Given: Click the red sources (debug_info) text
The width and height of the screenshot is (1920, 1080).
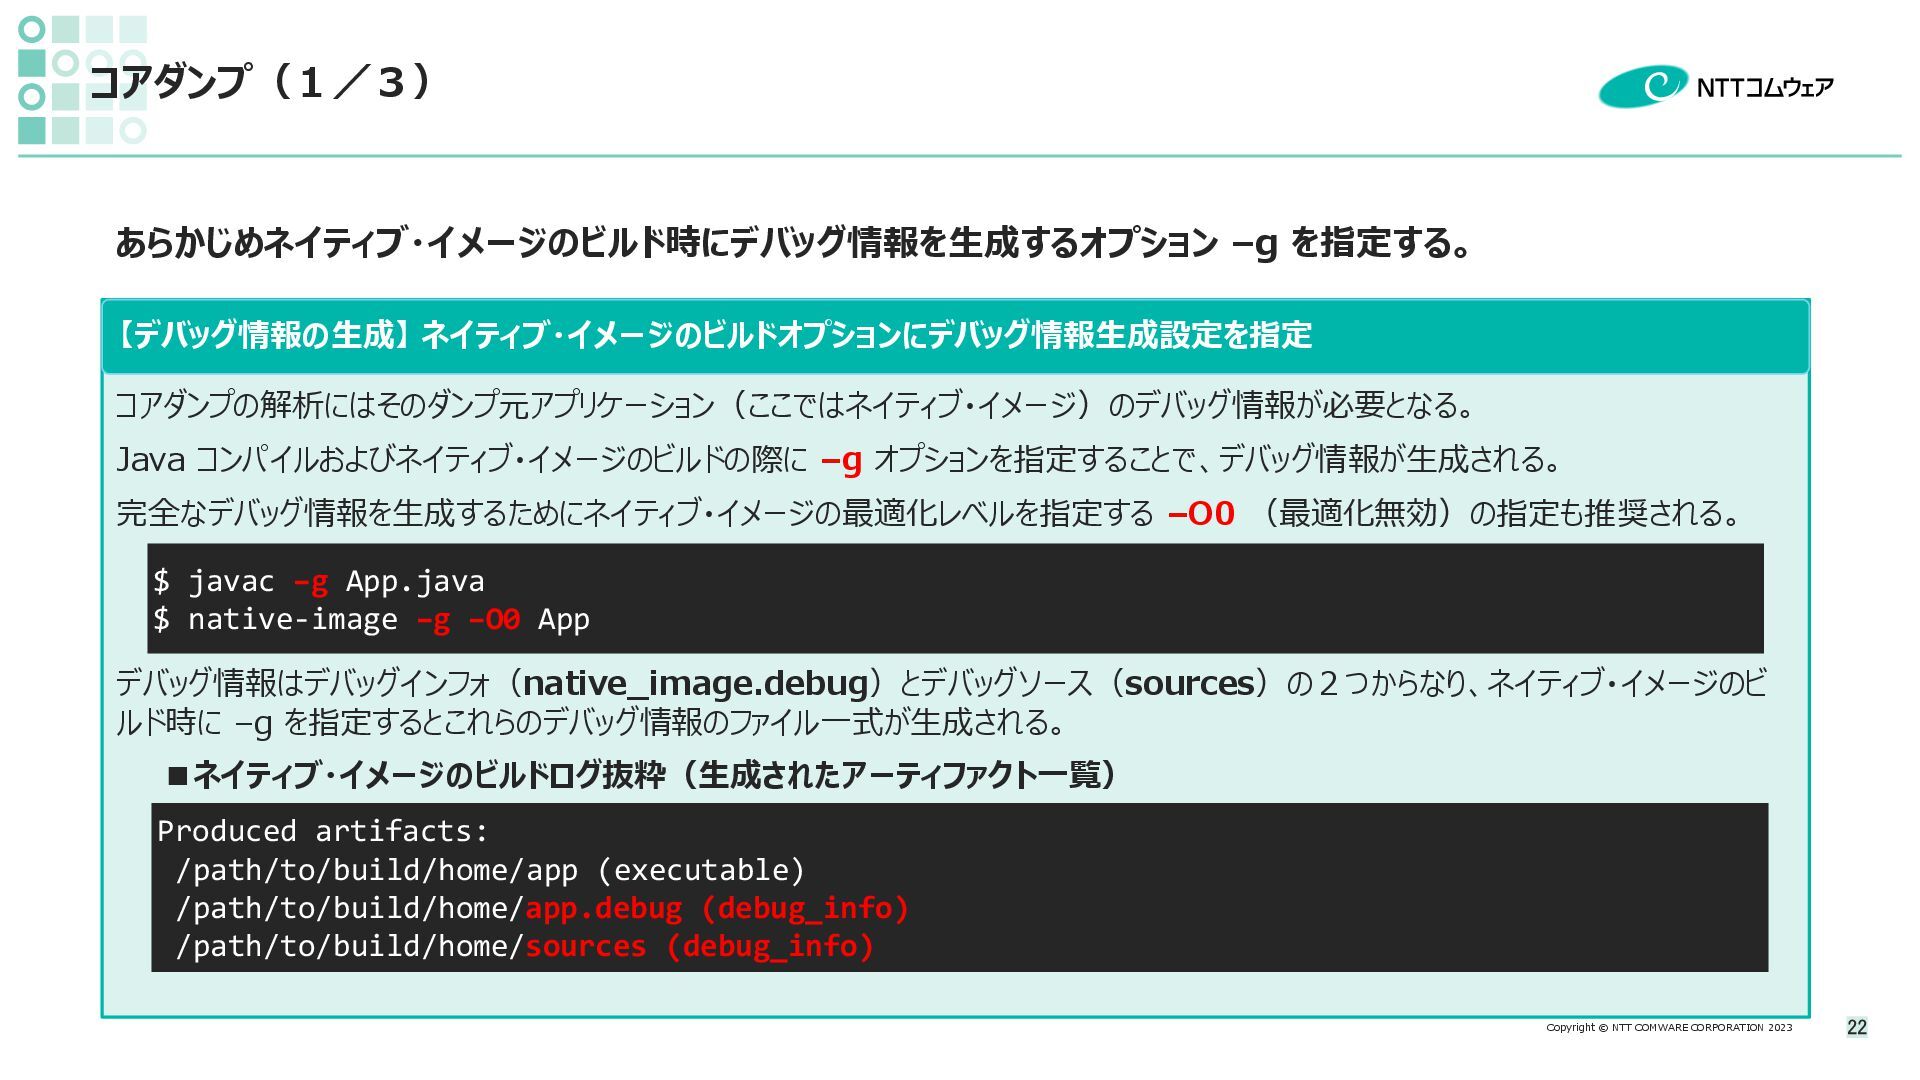Looking at the screenshot, I should 699,946.
